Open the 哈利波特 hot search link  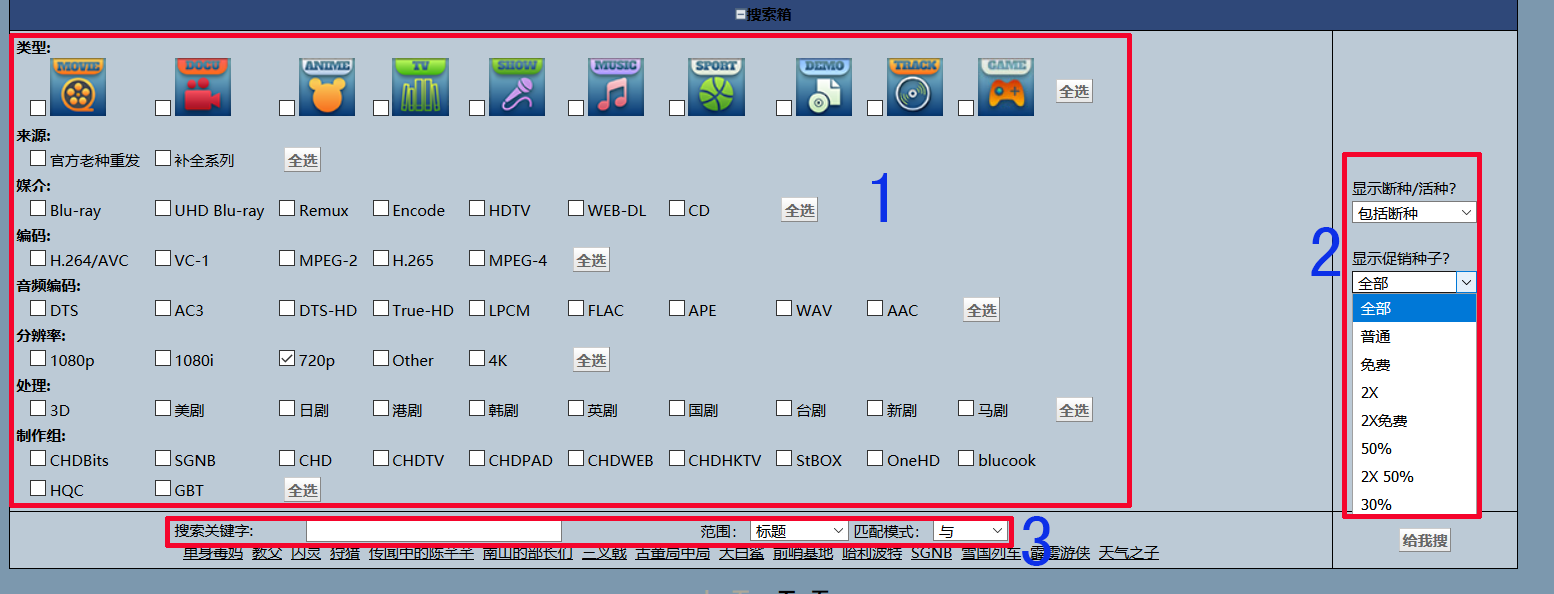point(872,552)
